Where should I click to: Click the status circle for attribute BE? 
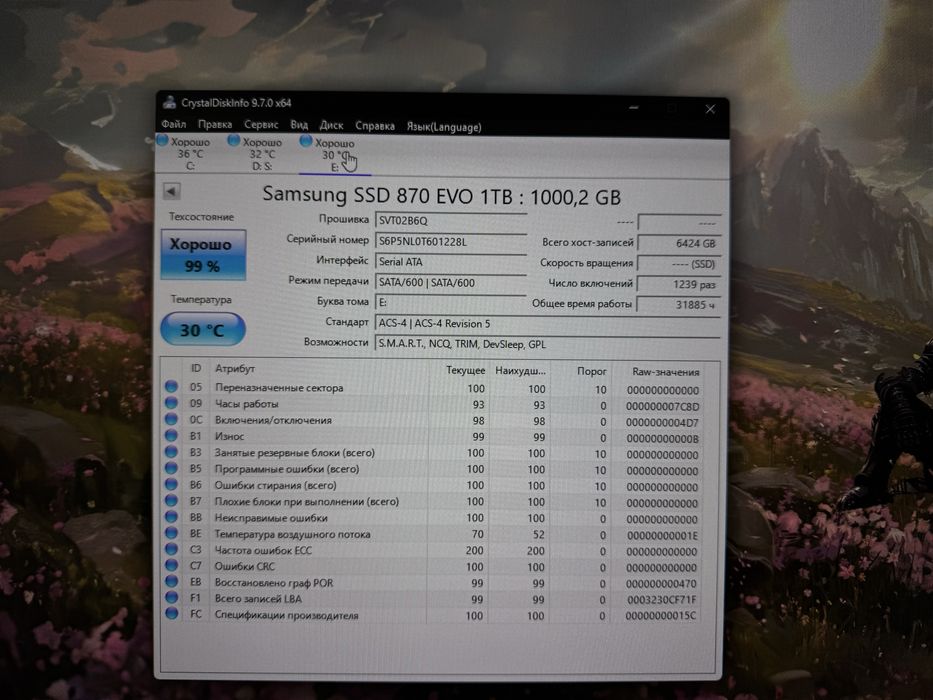171,533
